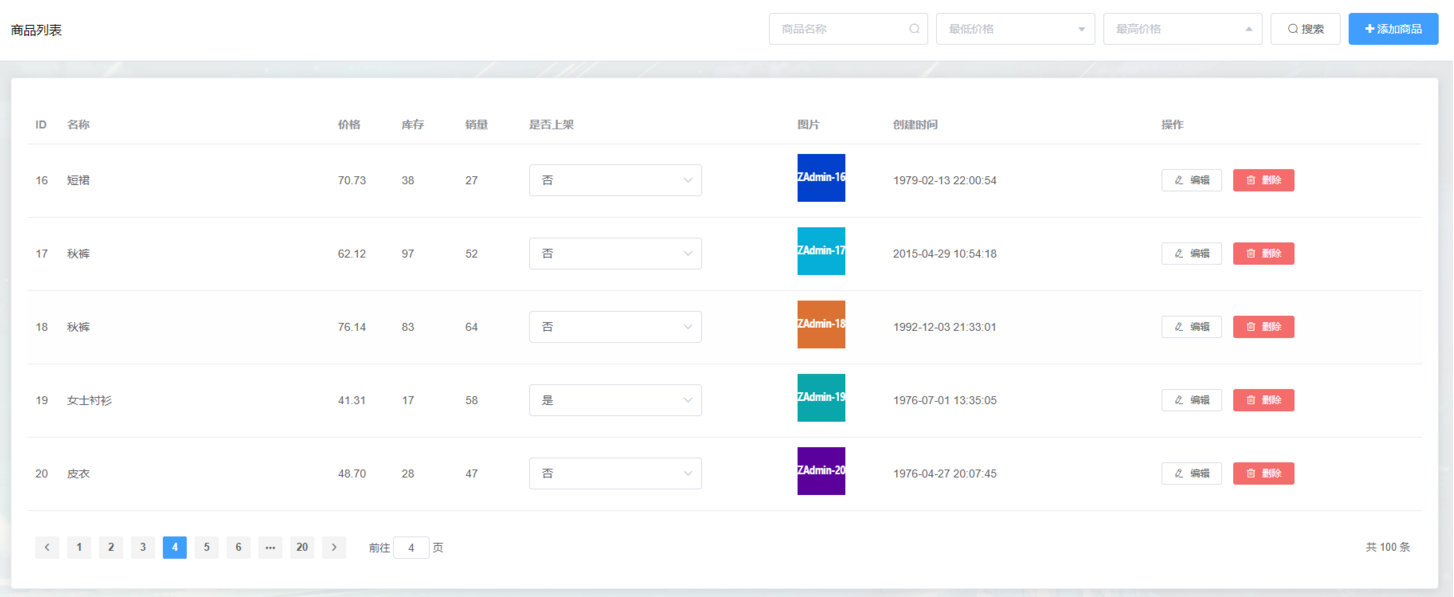Click the 前往 page number input field
Viewport: 1454px width, 597px height.
pyautogui.click(x=411, y=547)
